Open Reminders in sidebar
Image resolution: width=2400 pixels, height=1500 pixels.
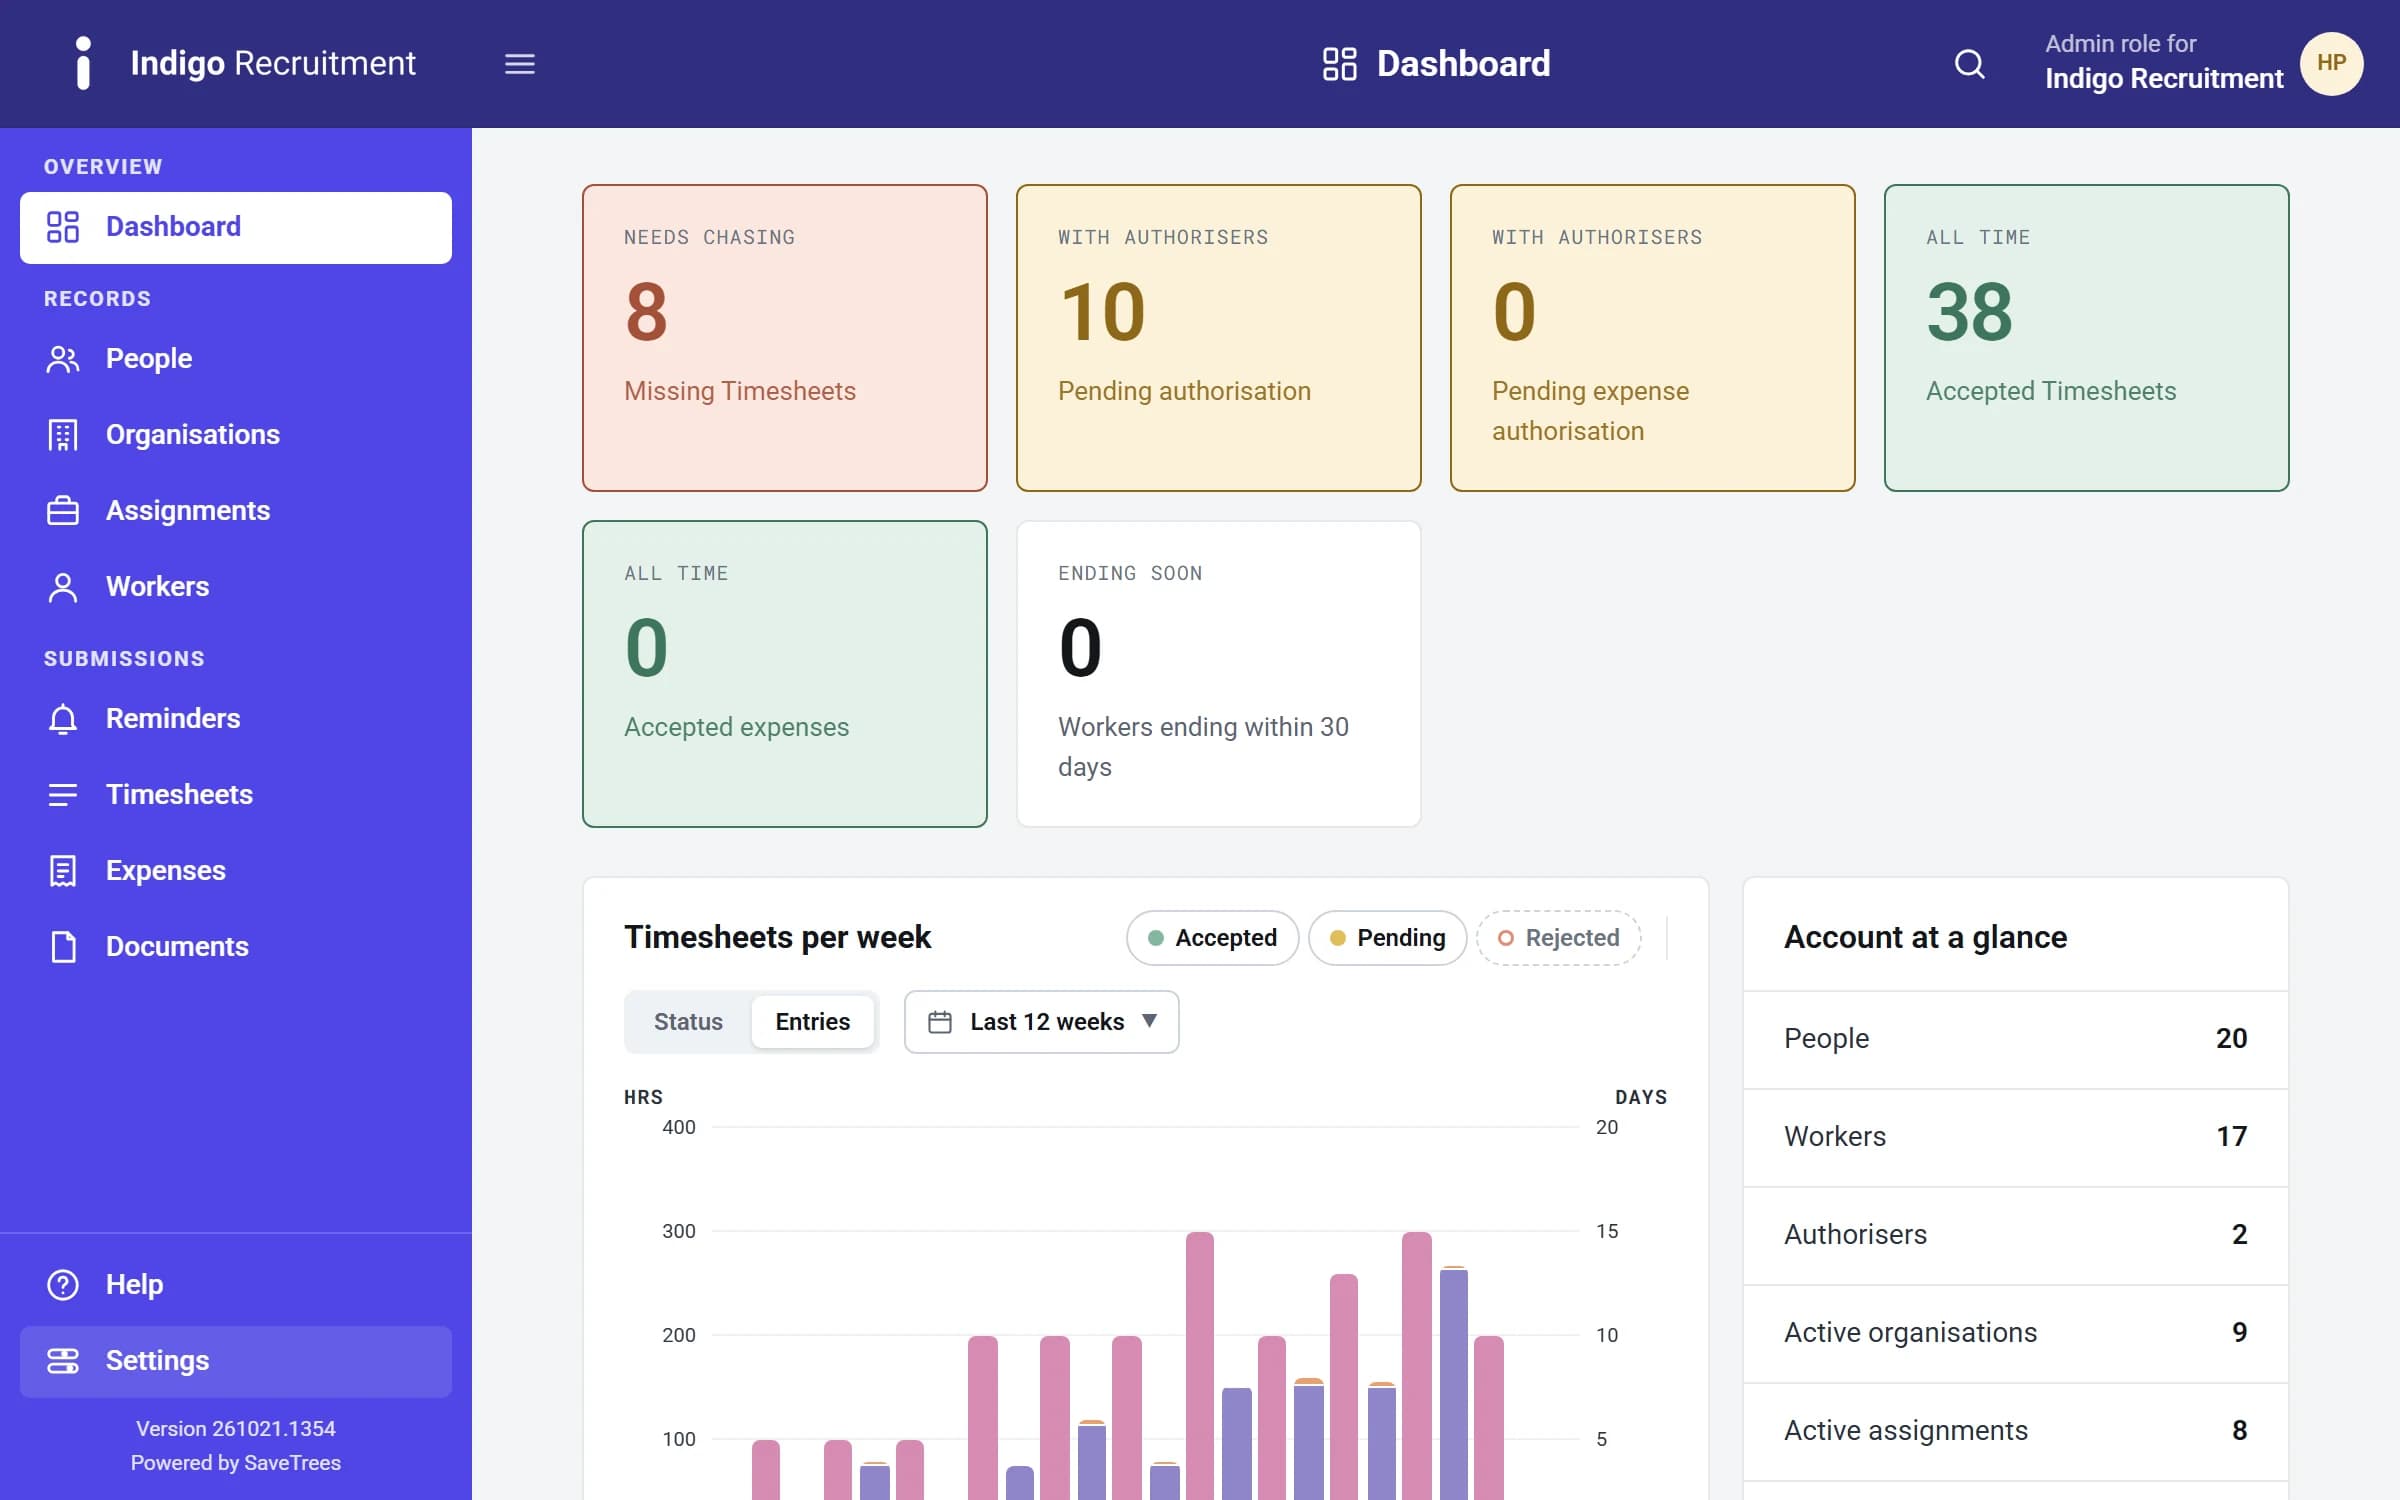point(236,719)
